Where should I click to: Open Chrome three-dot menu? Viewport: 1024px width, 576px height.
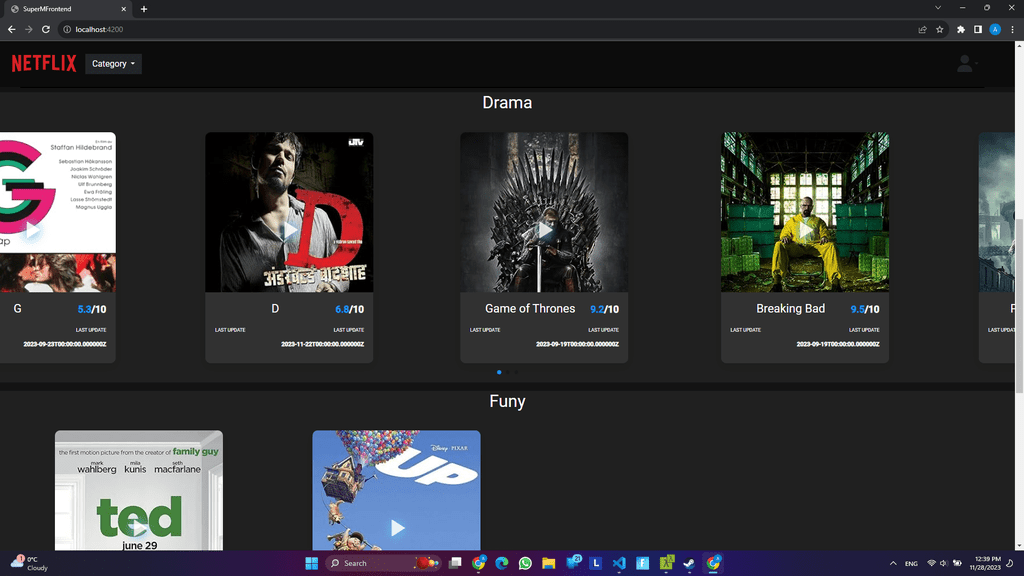[1012, 29]
